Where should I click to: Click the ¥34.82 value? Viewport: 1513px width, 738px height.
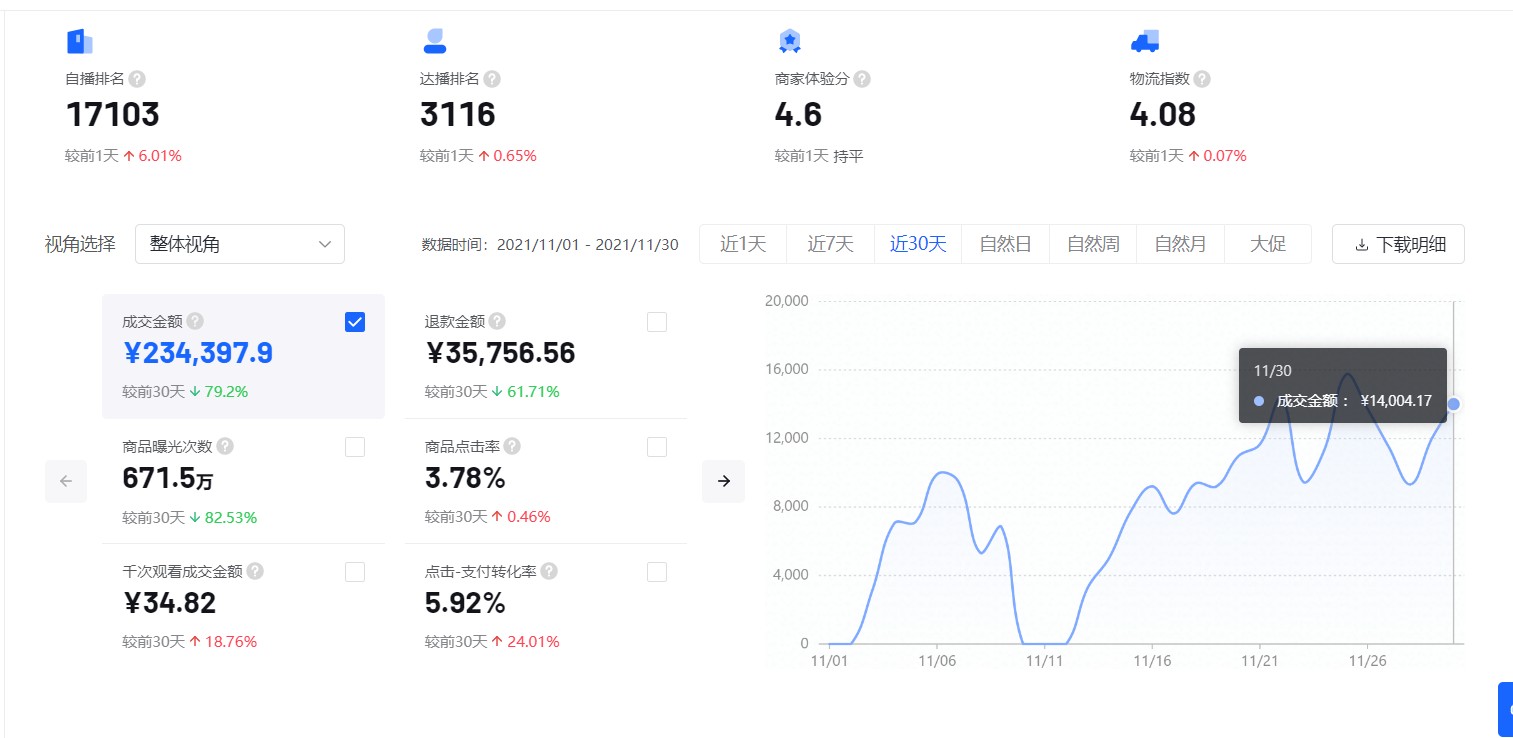coord(169,603)
